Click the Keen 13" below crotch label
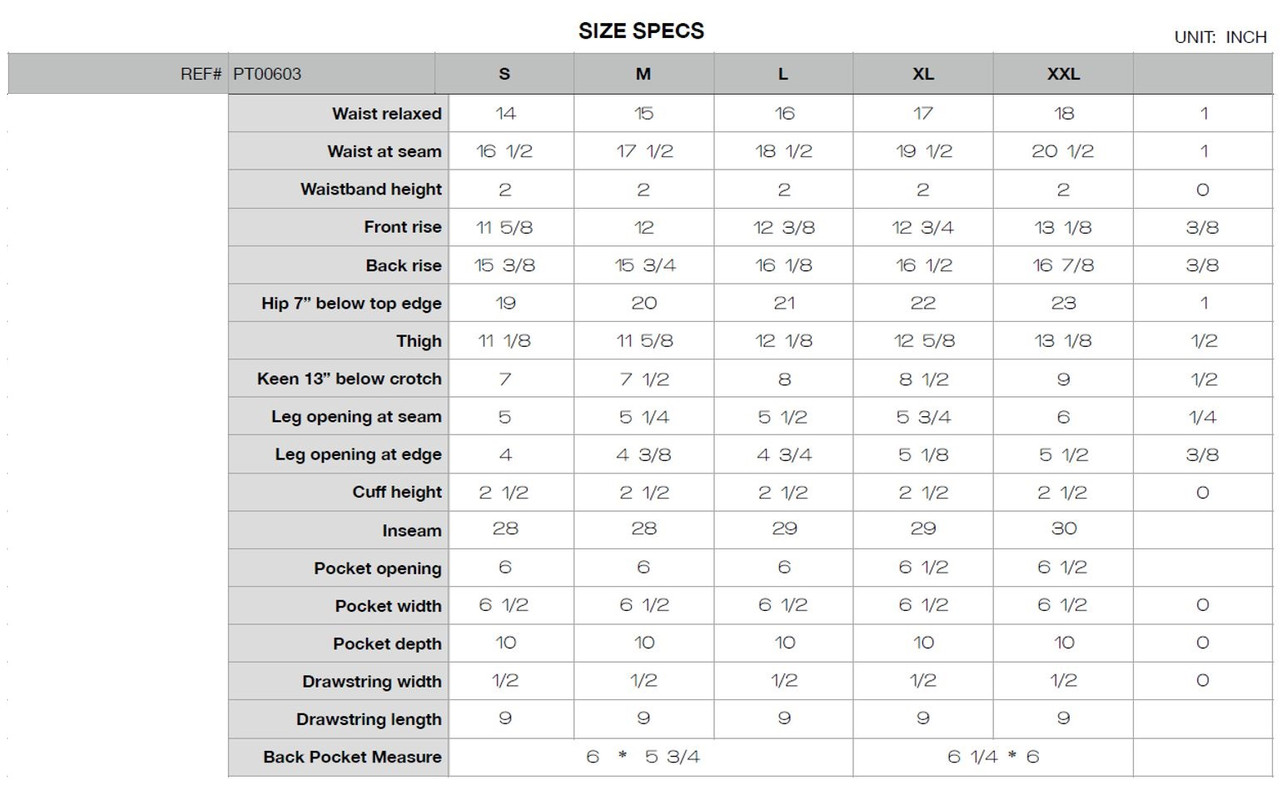The height and width of the screenshot is (788, 1280). click(x=349, y=380)
